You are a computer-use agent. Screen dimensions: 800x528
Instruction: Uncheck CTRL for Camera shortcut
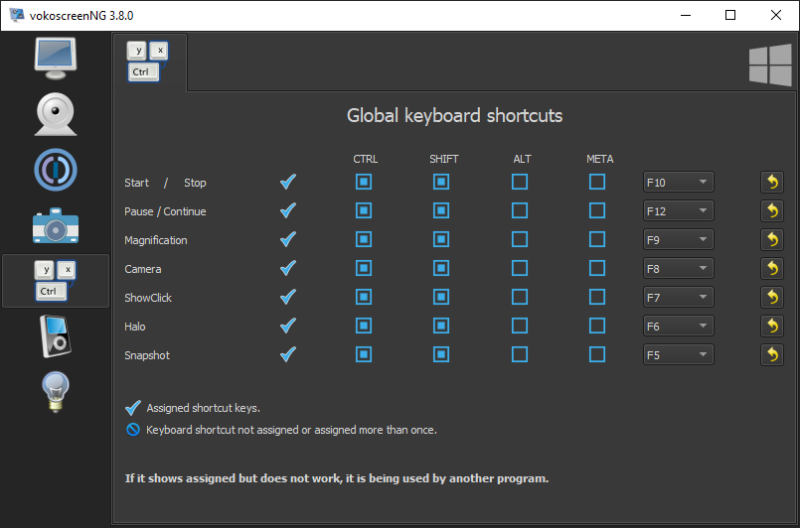(364, 268)
